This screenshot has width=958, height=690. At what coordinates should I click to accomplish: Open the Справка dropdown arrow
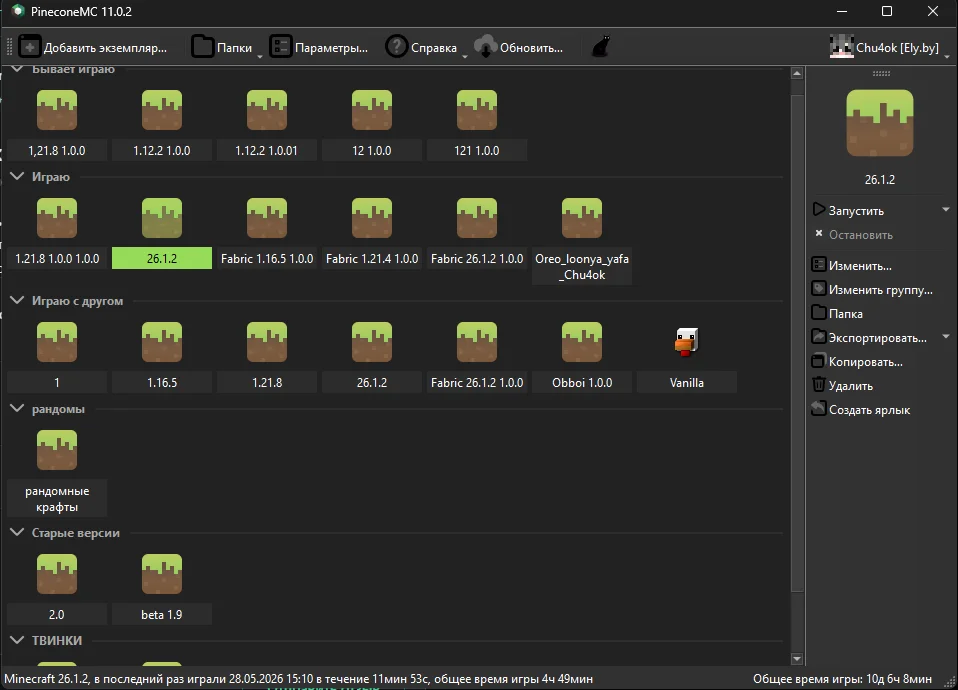click(x=464, y=56)
